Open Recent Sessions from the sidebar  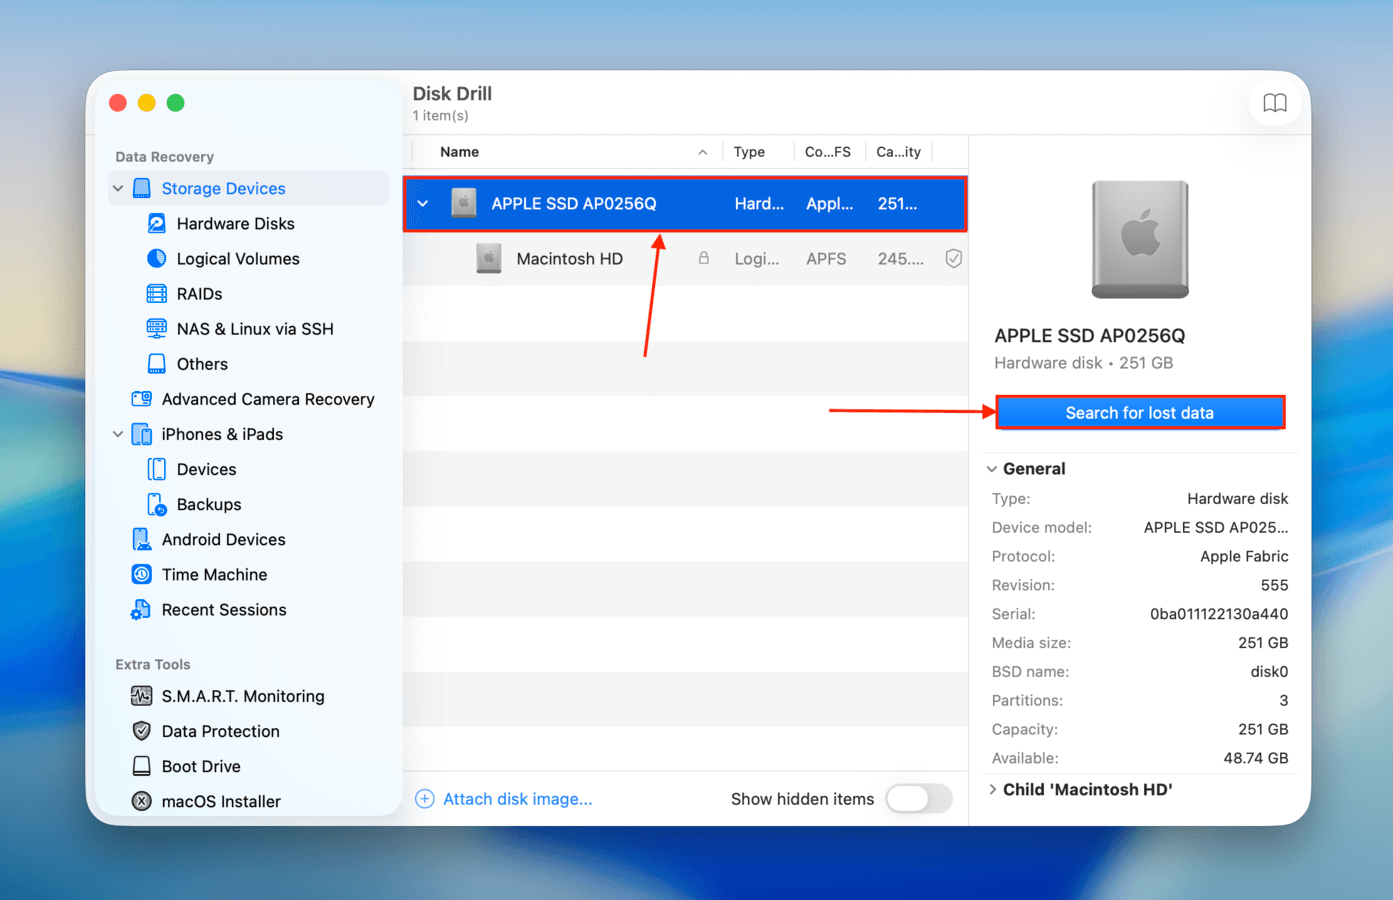tap(140, 609)
